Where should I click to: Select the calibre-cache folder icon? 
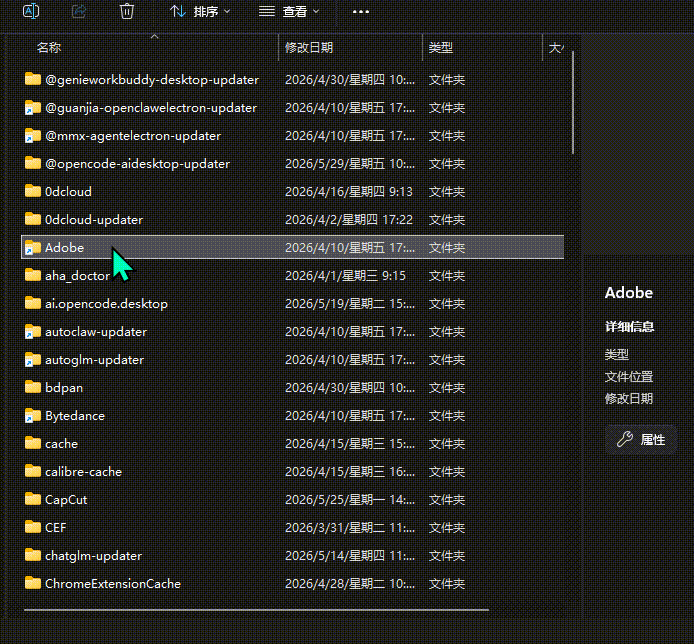pyautogui.click(x=33, y=471)
